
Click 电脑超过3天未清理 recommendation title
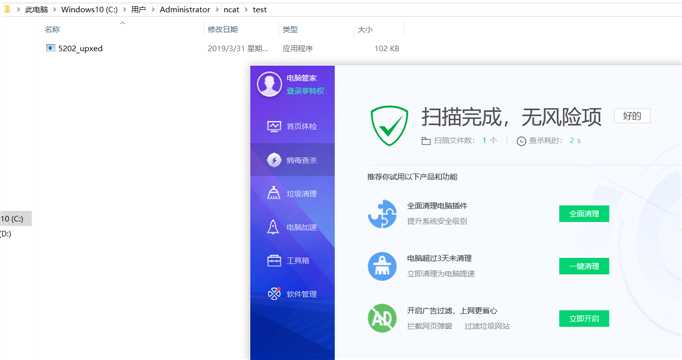click(x=439, y=258)
